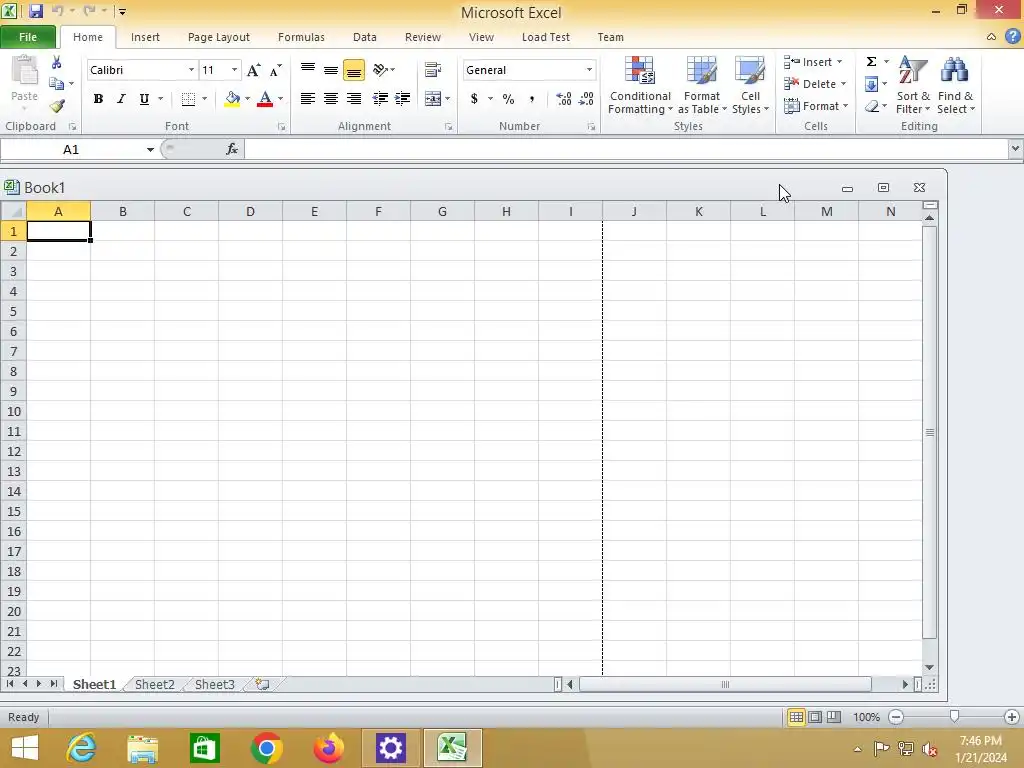Expand the font name Calibri dropdown
The width and height of the screenshot is (1024, 768).
click(191, 70)
